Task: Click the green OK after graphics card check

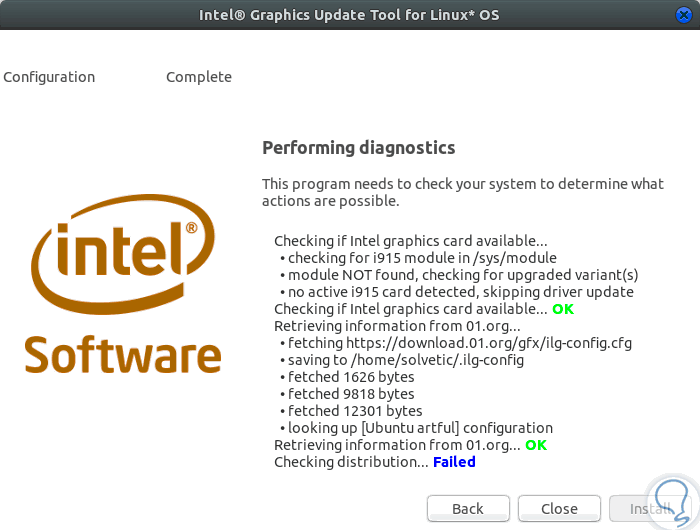Action: coord(563,309)
